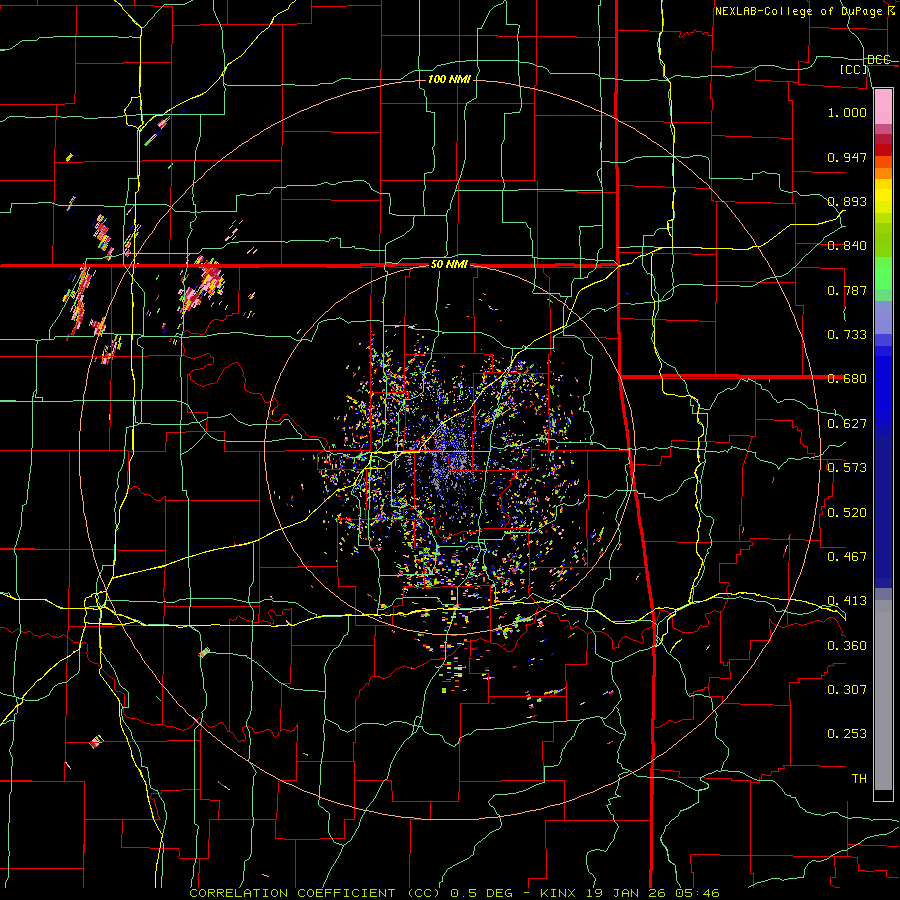Click the 50 NMI range ring label
Screen dimensions: 900x900
[x=449, y=265]
